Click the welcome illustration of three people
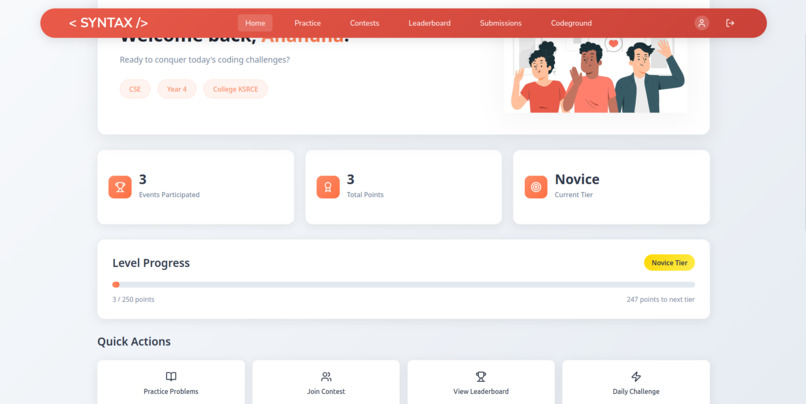Screen dimensions: 806x404 point(596,75)
